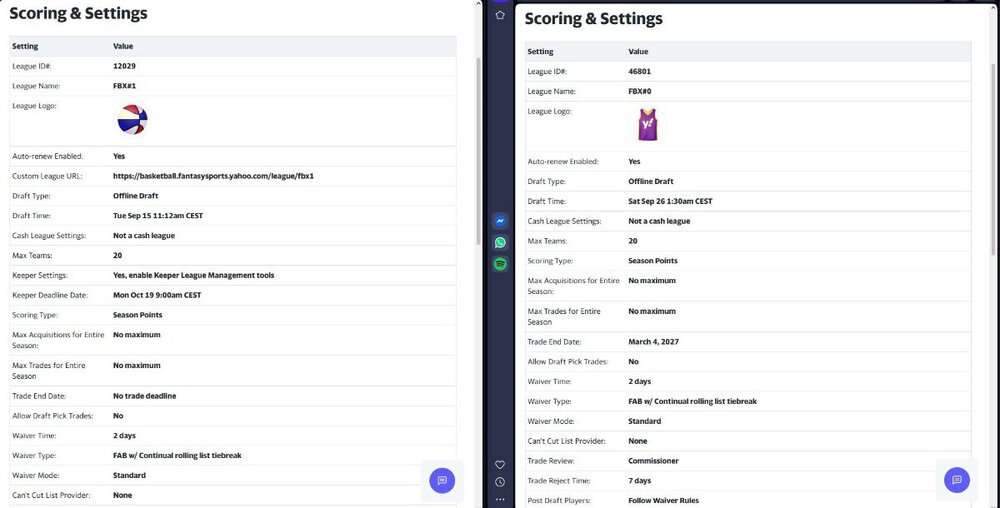Click '2 days' waiver time in FBX#0 window
The height and width of the screenshot is (508, 1000).
pyautogui.click(x=640, y=381)
